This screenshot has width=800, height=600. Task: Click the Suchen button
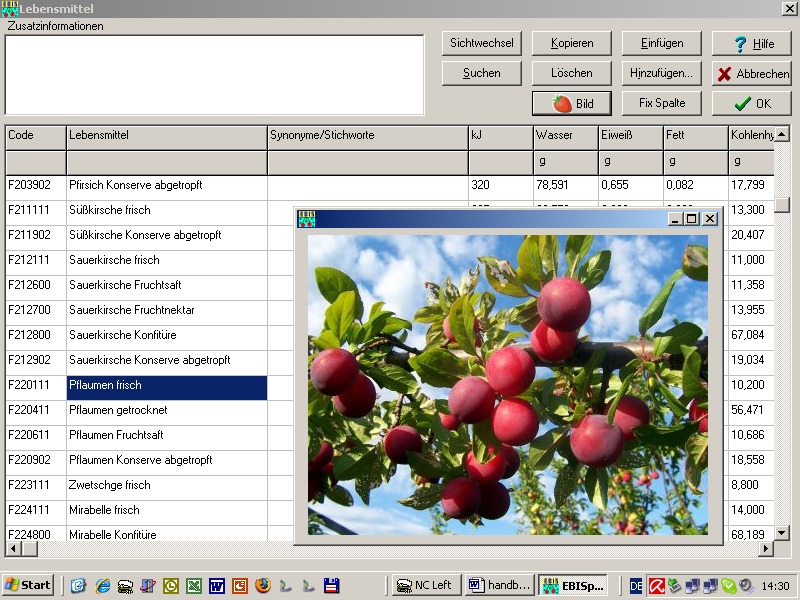482,73
